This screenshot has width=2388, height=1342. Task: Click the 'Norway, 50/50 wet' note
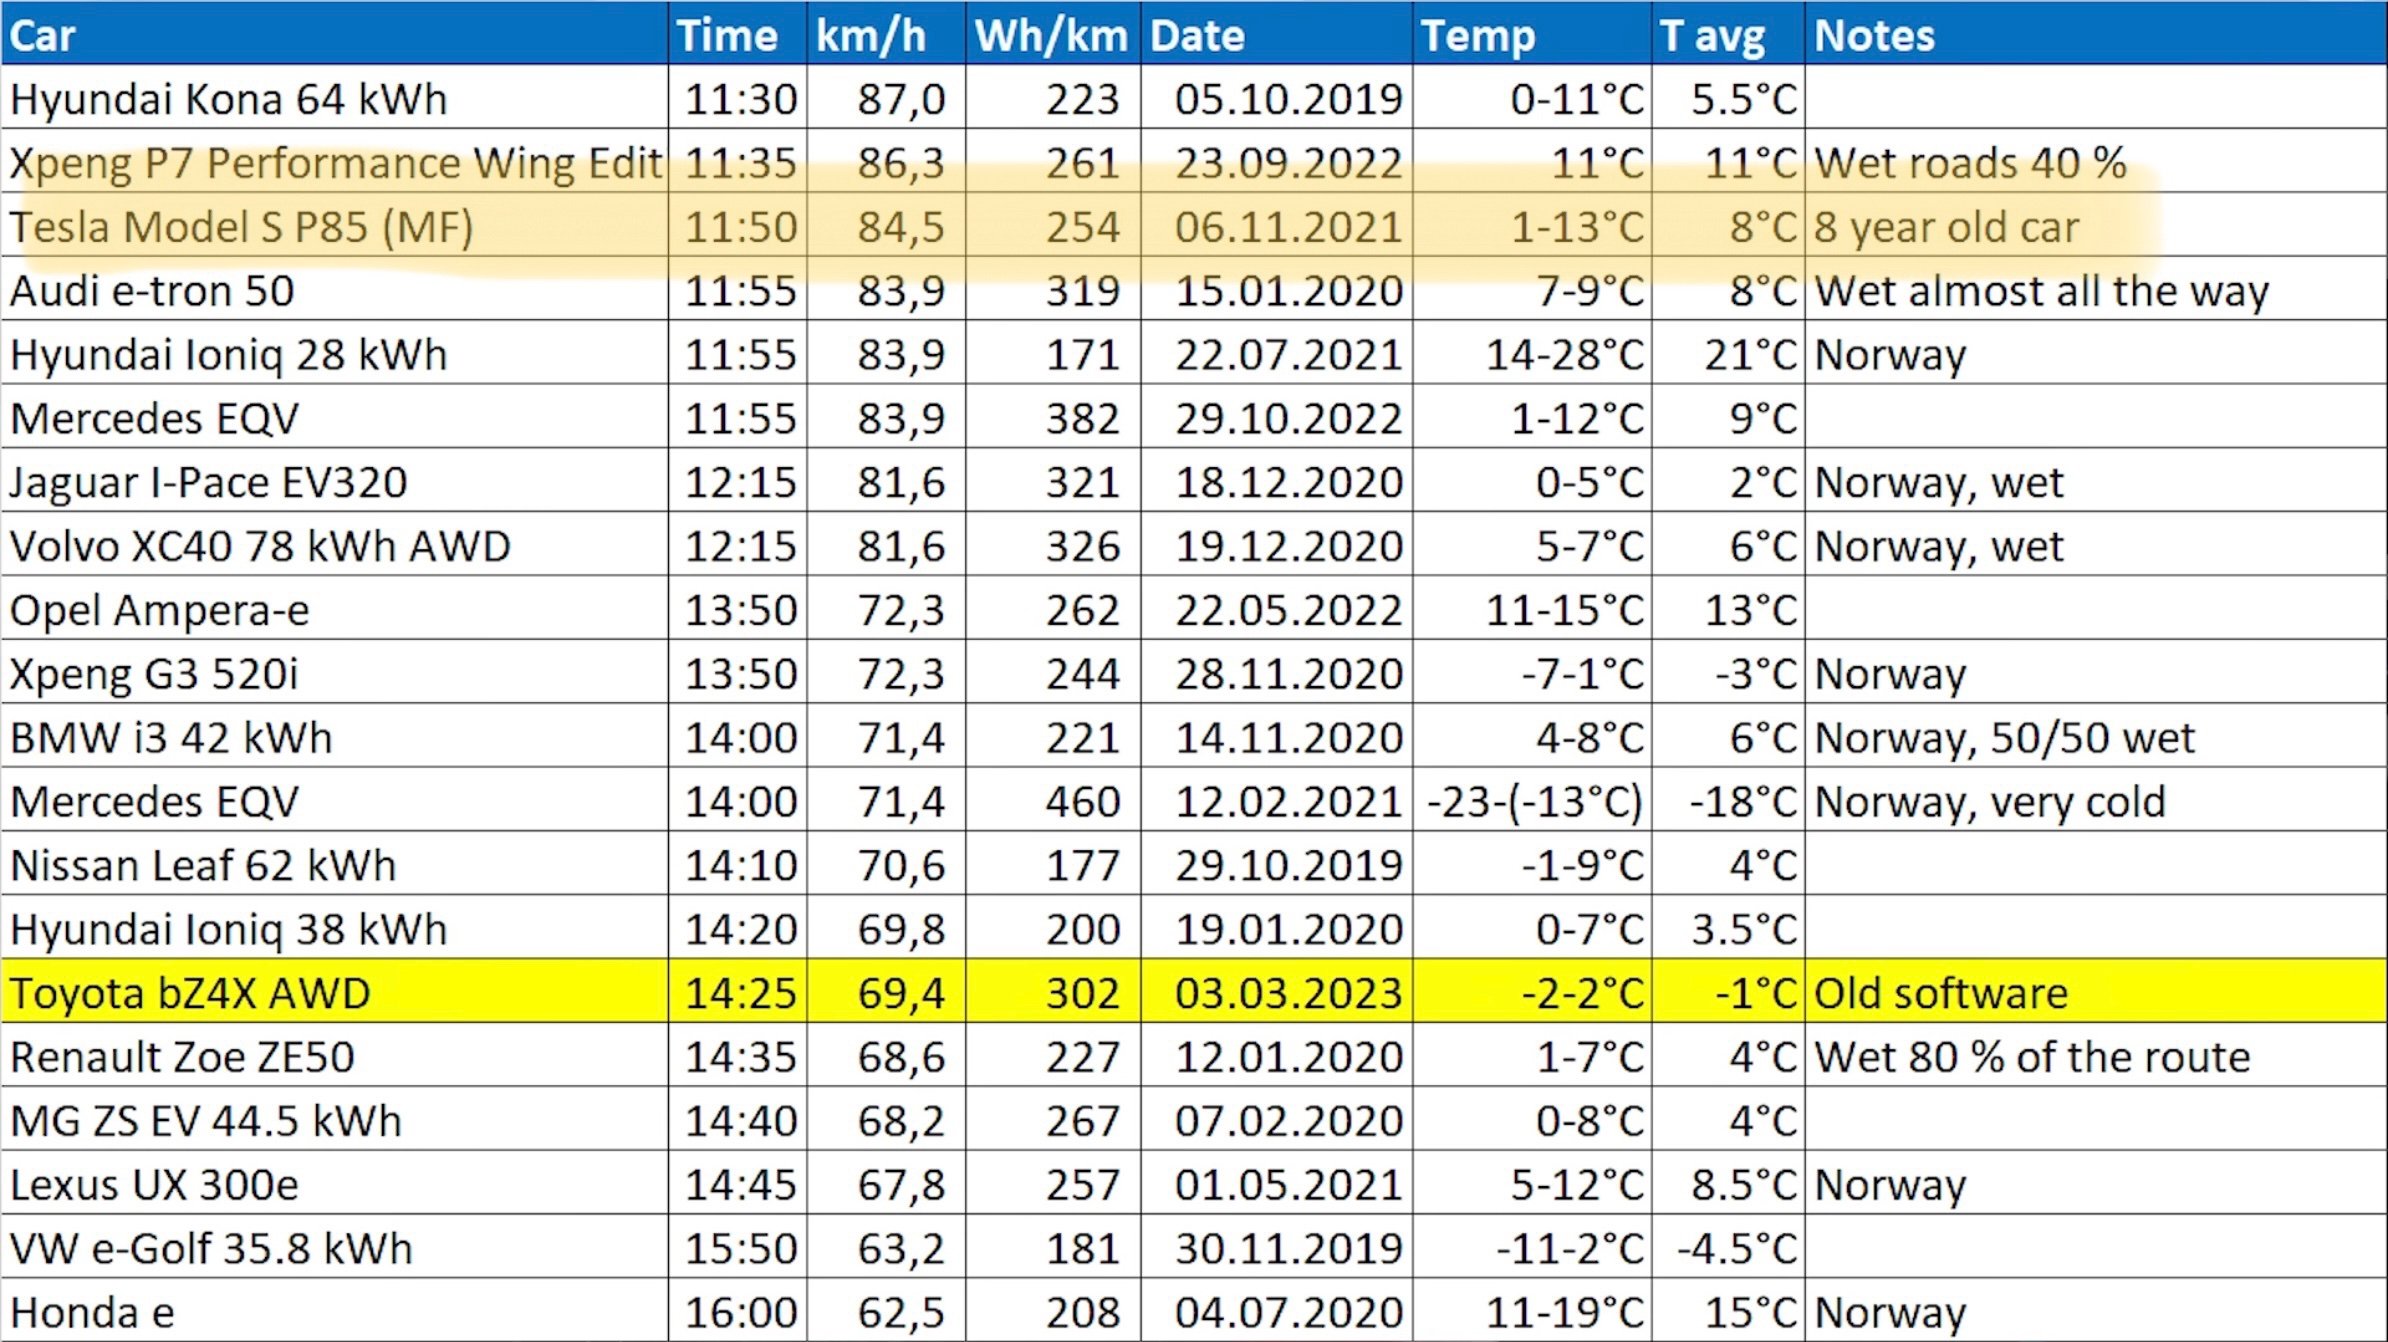pos(2096,737)
